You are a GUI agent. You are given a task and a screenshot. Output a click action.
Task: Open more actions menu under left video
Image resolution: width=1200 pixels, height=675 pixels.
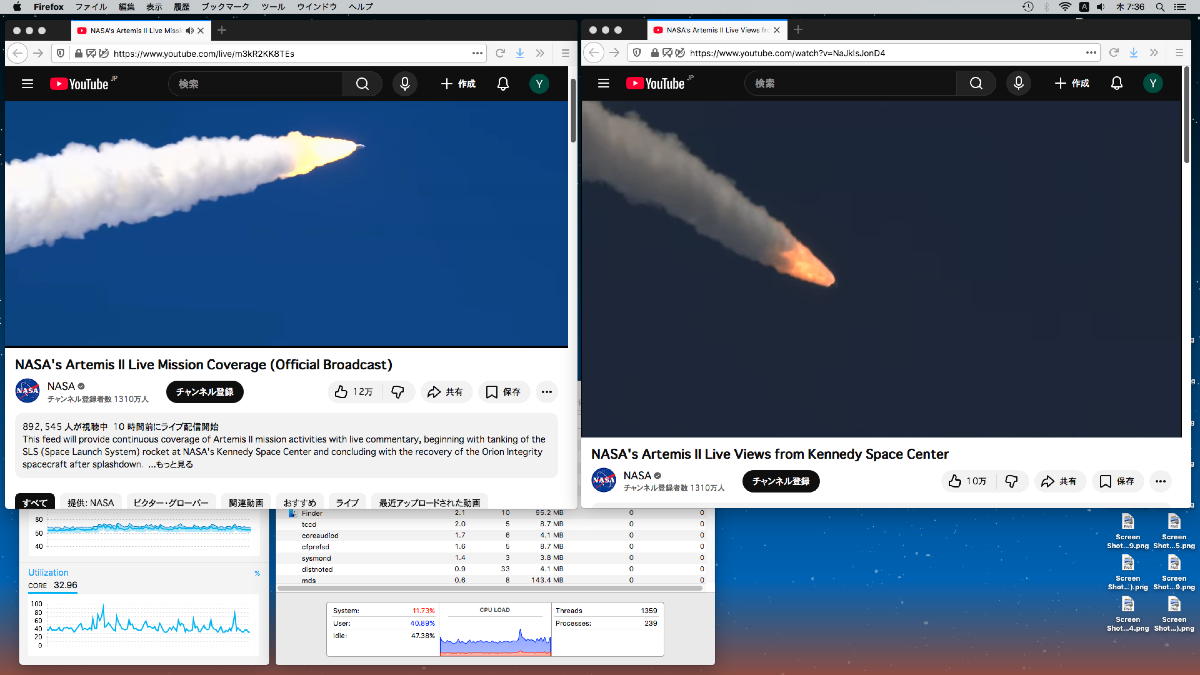pos(546,392)
